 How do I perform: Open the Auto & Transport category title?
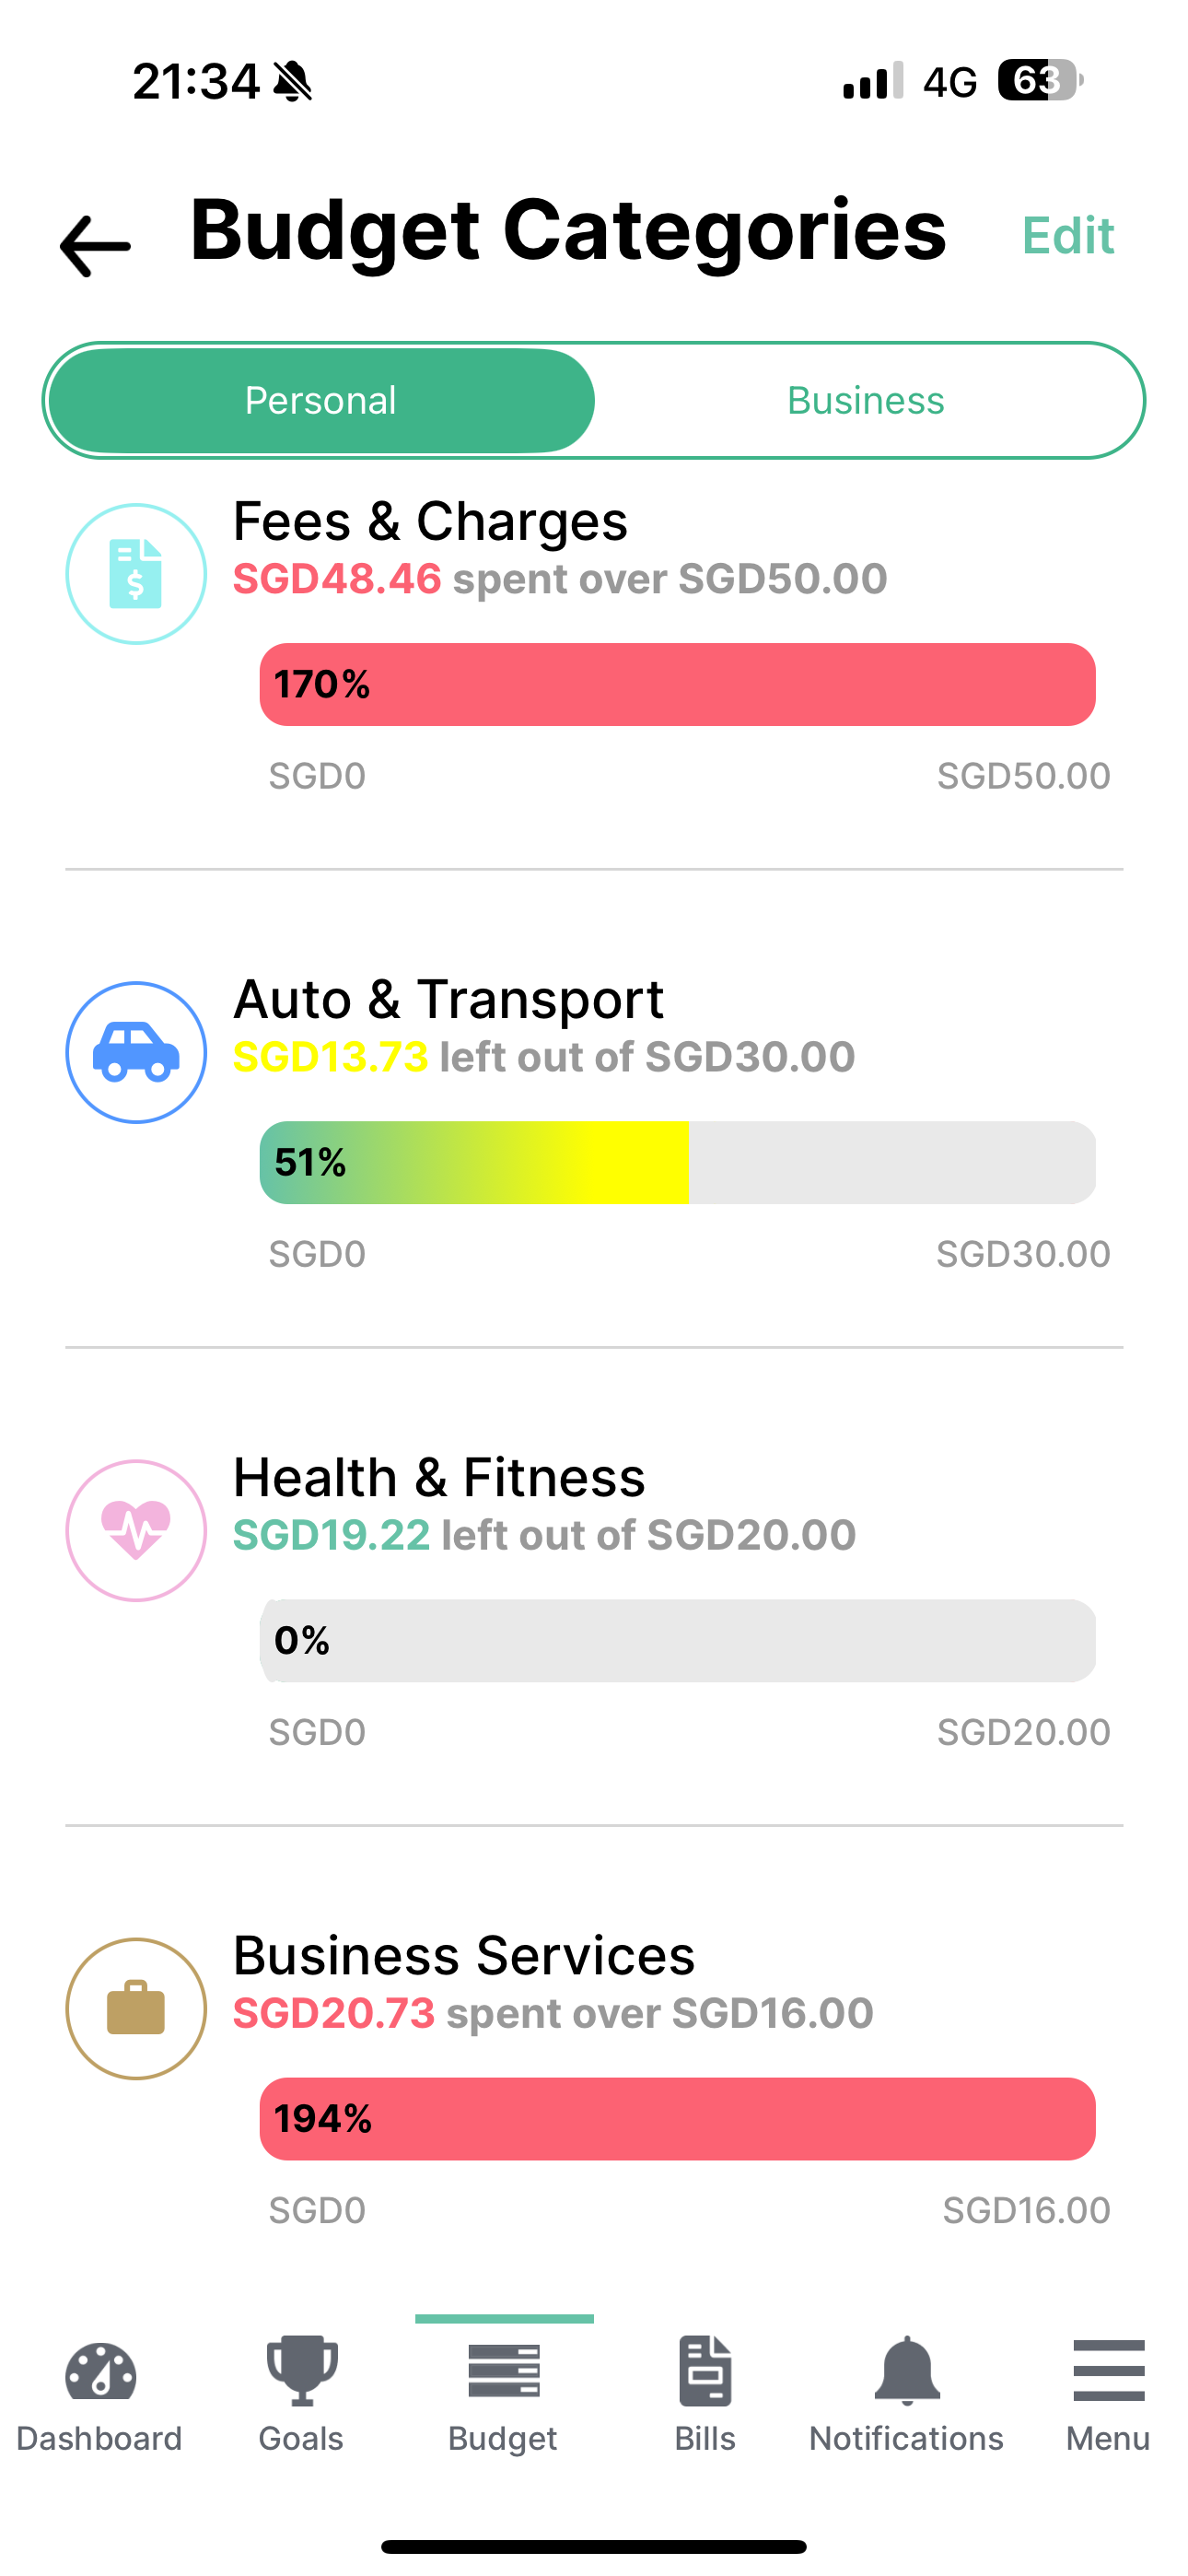click(448, 1000)
